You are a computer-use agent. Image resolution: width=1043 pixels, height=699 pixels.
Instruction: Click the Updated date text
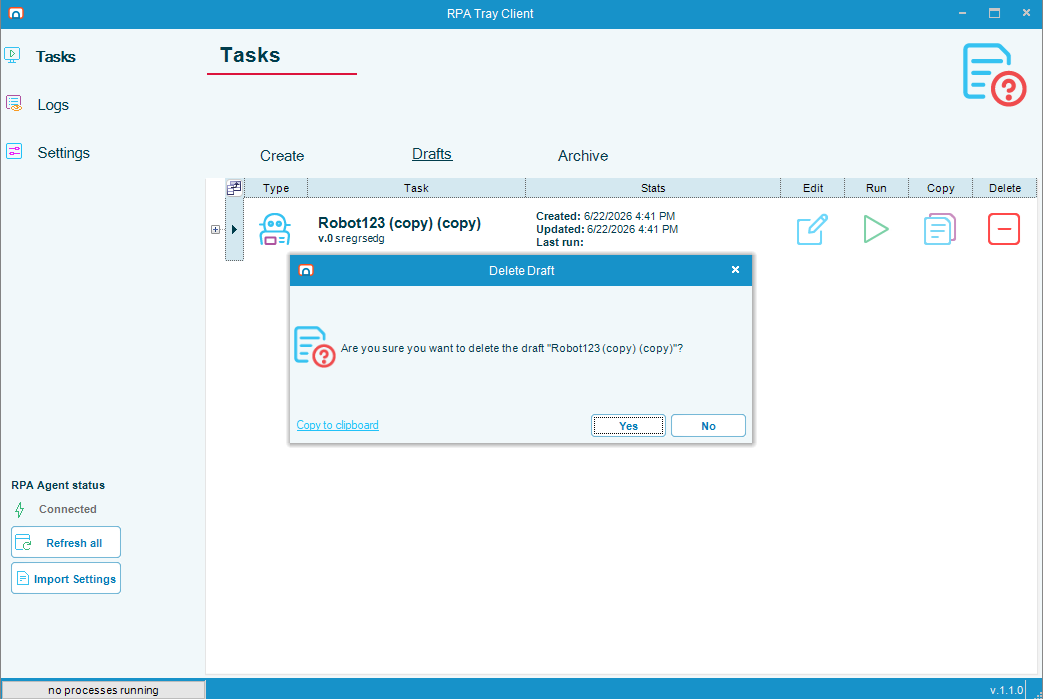point(607,229)
